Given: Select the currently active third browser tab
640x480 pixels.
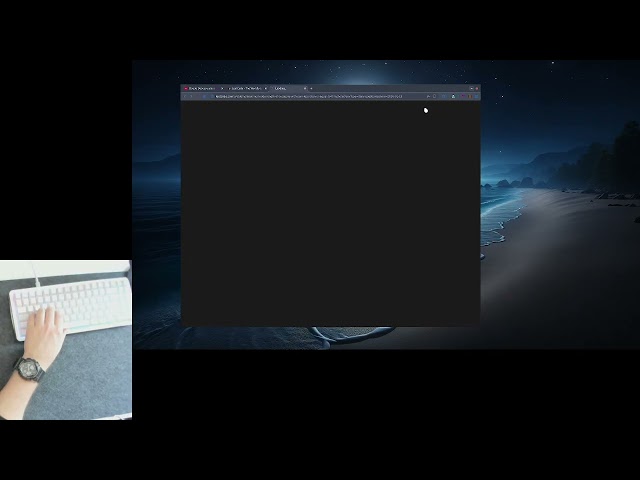Looking at the screenshot, I should click(286, 88).
